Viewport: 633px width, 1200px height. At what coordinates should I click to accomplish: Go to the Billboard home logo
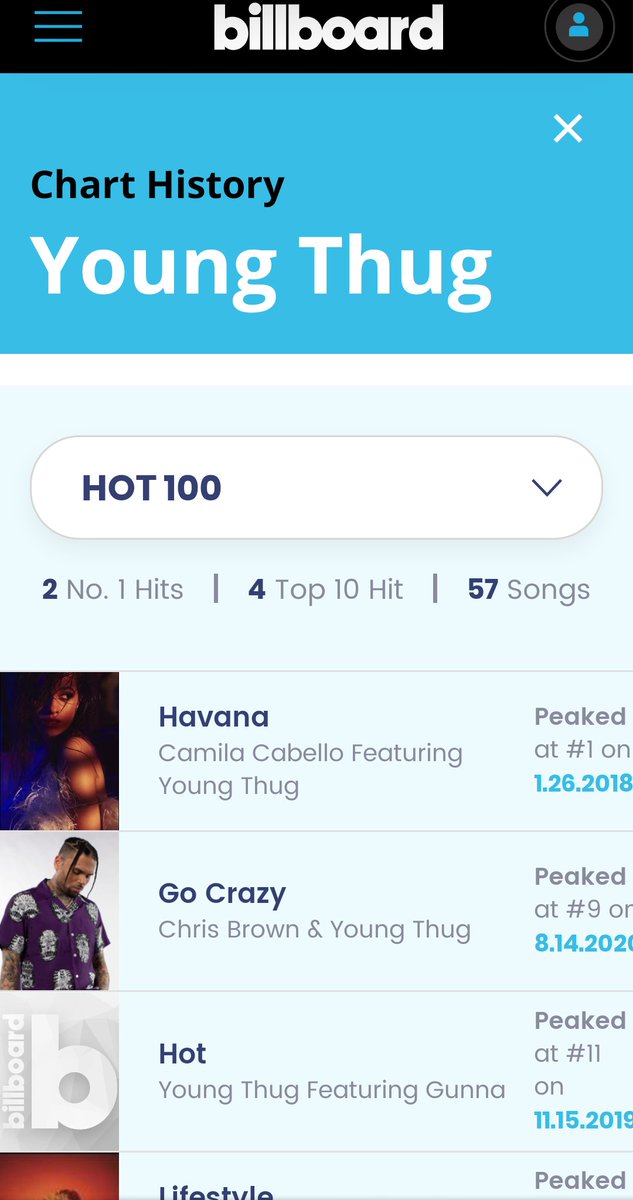pos(328,27)
